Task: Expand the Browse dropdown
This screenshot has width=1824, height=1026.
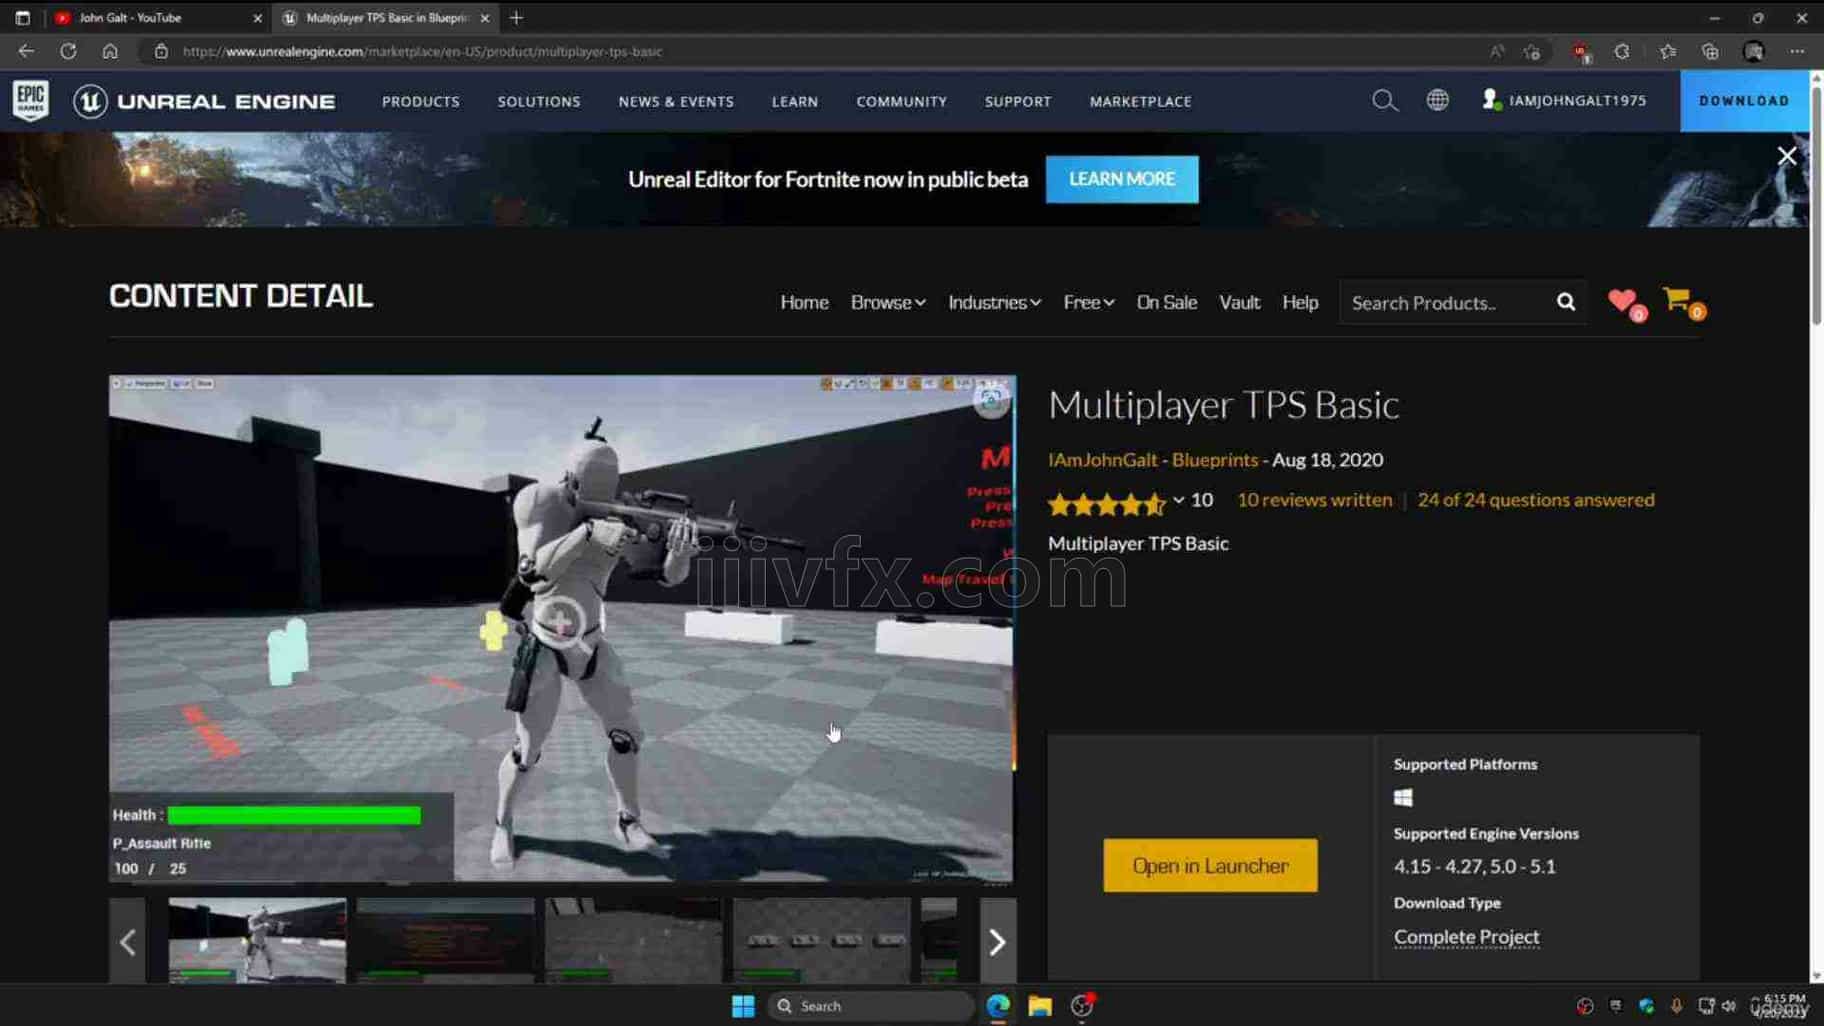Action: pos(888,302)
